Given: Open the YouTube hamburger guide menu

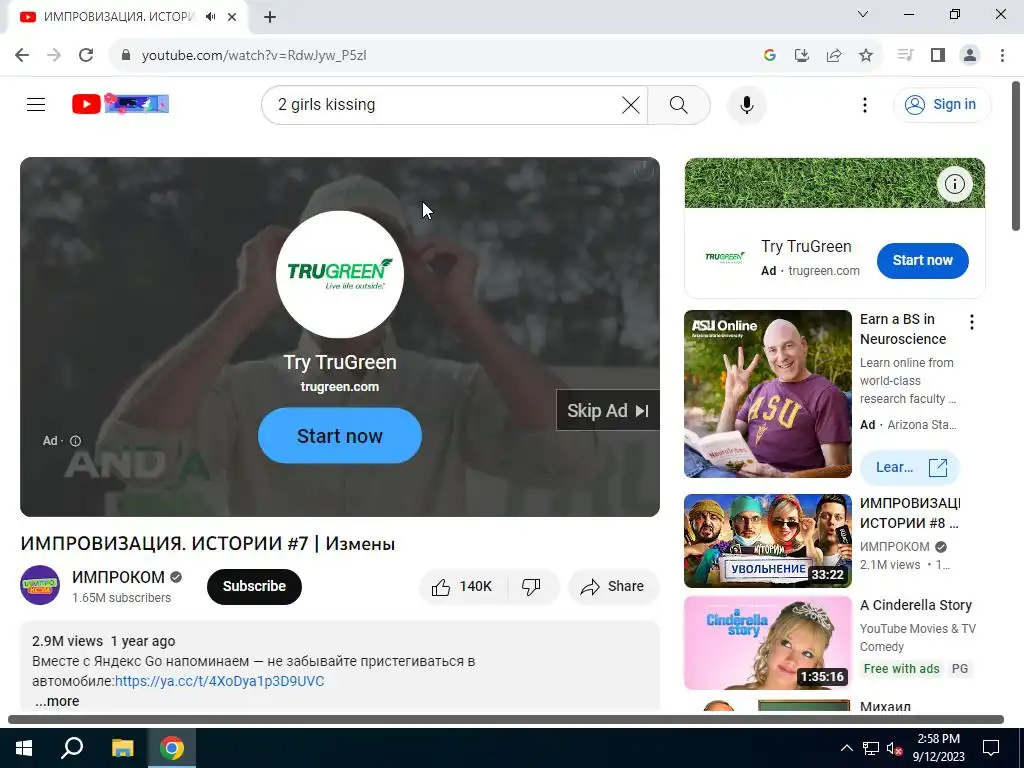Looking at the screenshot, I should point(36,104).
